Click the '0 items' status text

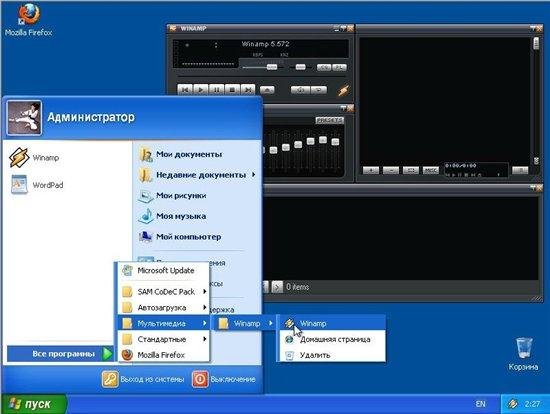click(x=297, y=287)
